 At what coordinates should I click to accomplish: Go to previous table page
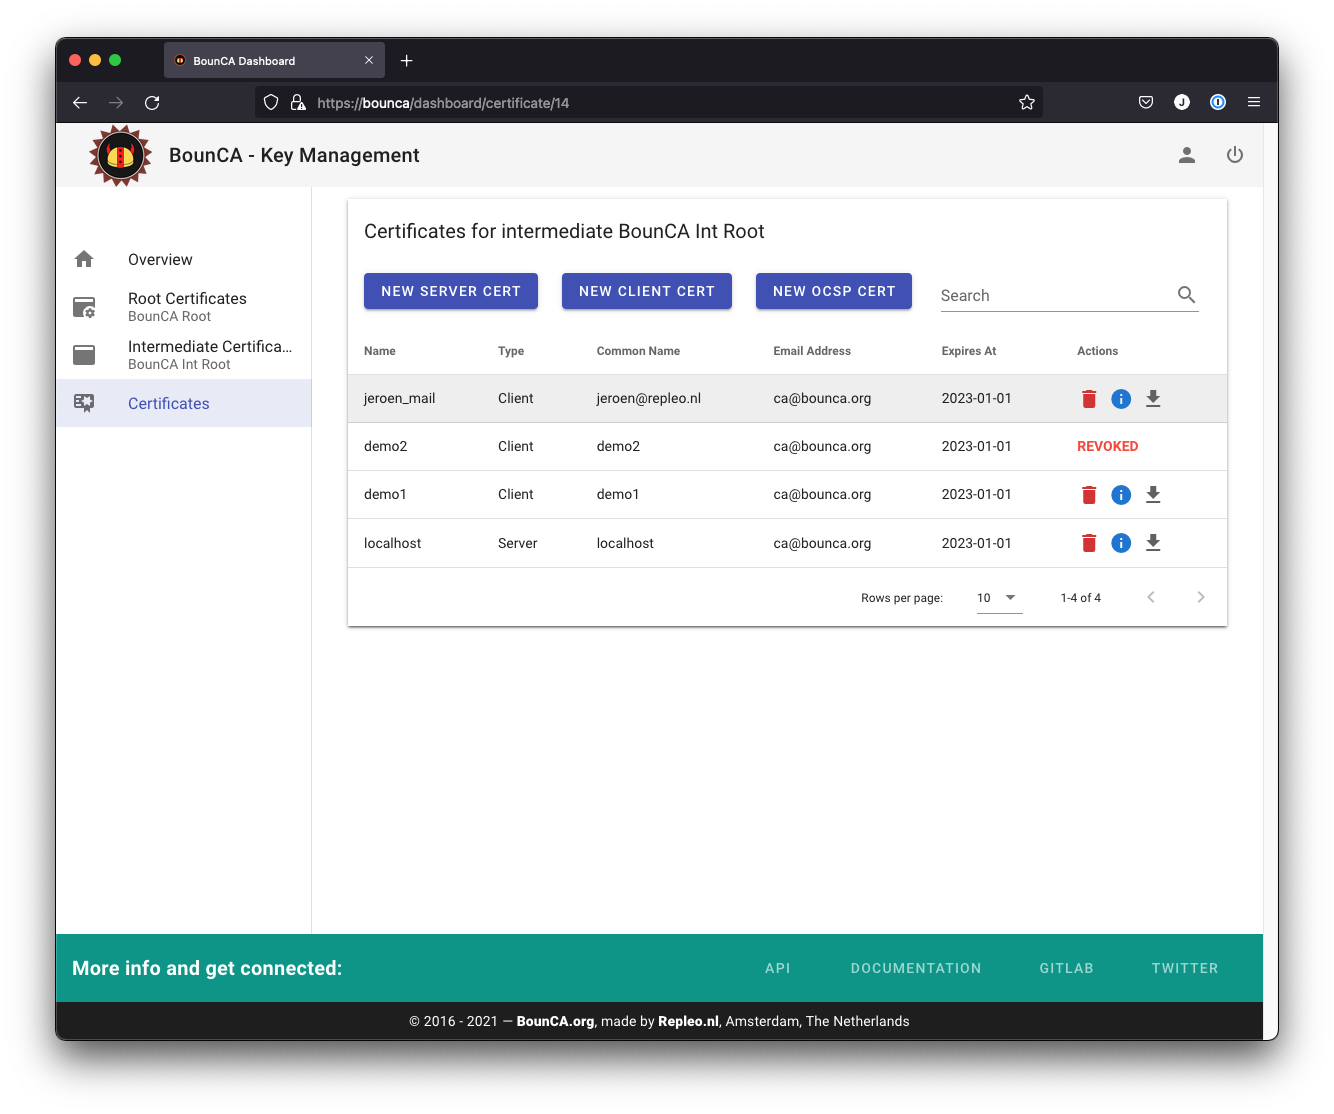(1151, 597)
